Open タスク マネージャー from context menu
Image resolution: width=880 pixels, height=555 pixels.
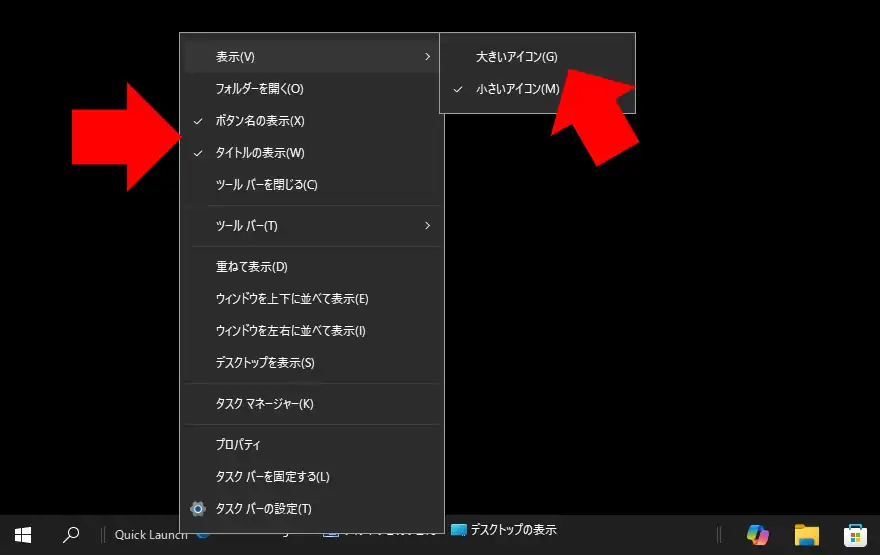[x=264, y=404]
